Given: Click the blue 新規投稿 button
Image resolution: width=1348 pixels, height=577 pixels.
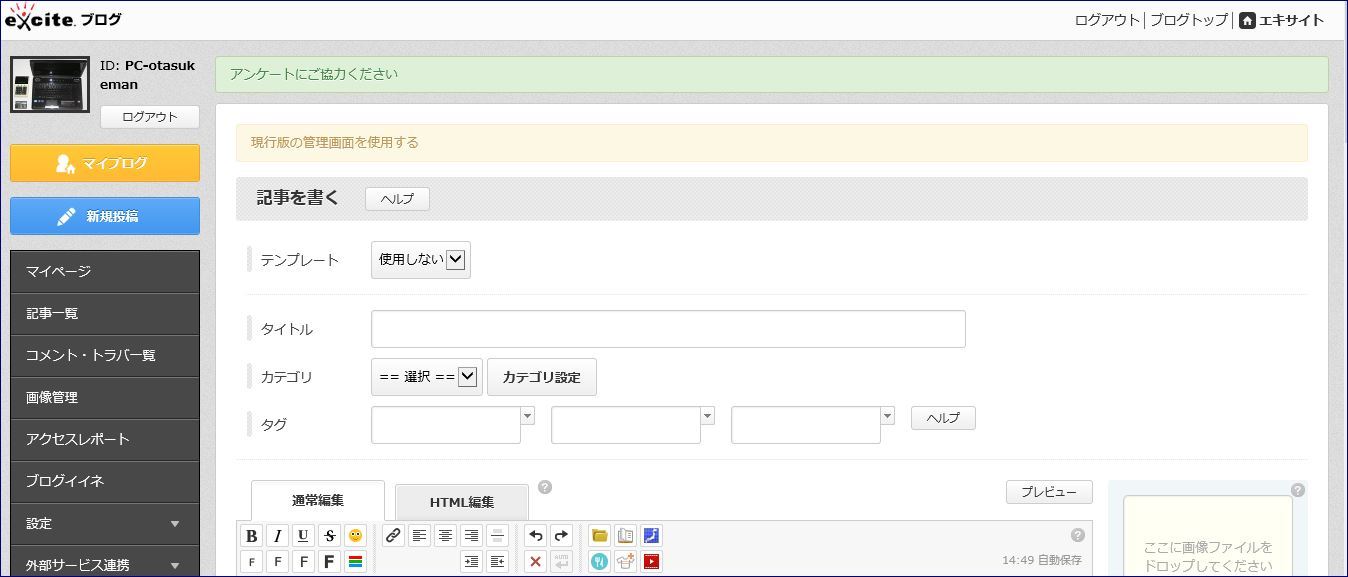Looking at the screenshot, I should 105,216.
